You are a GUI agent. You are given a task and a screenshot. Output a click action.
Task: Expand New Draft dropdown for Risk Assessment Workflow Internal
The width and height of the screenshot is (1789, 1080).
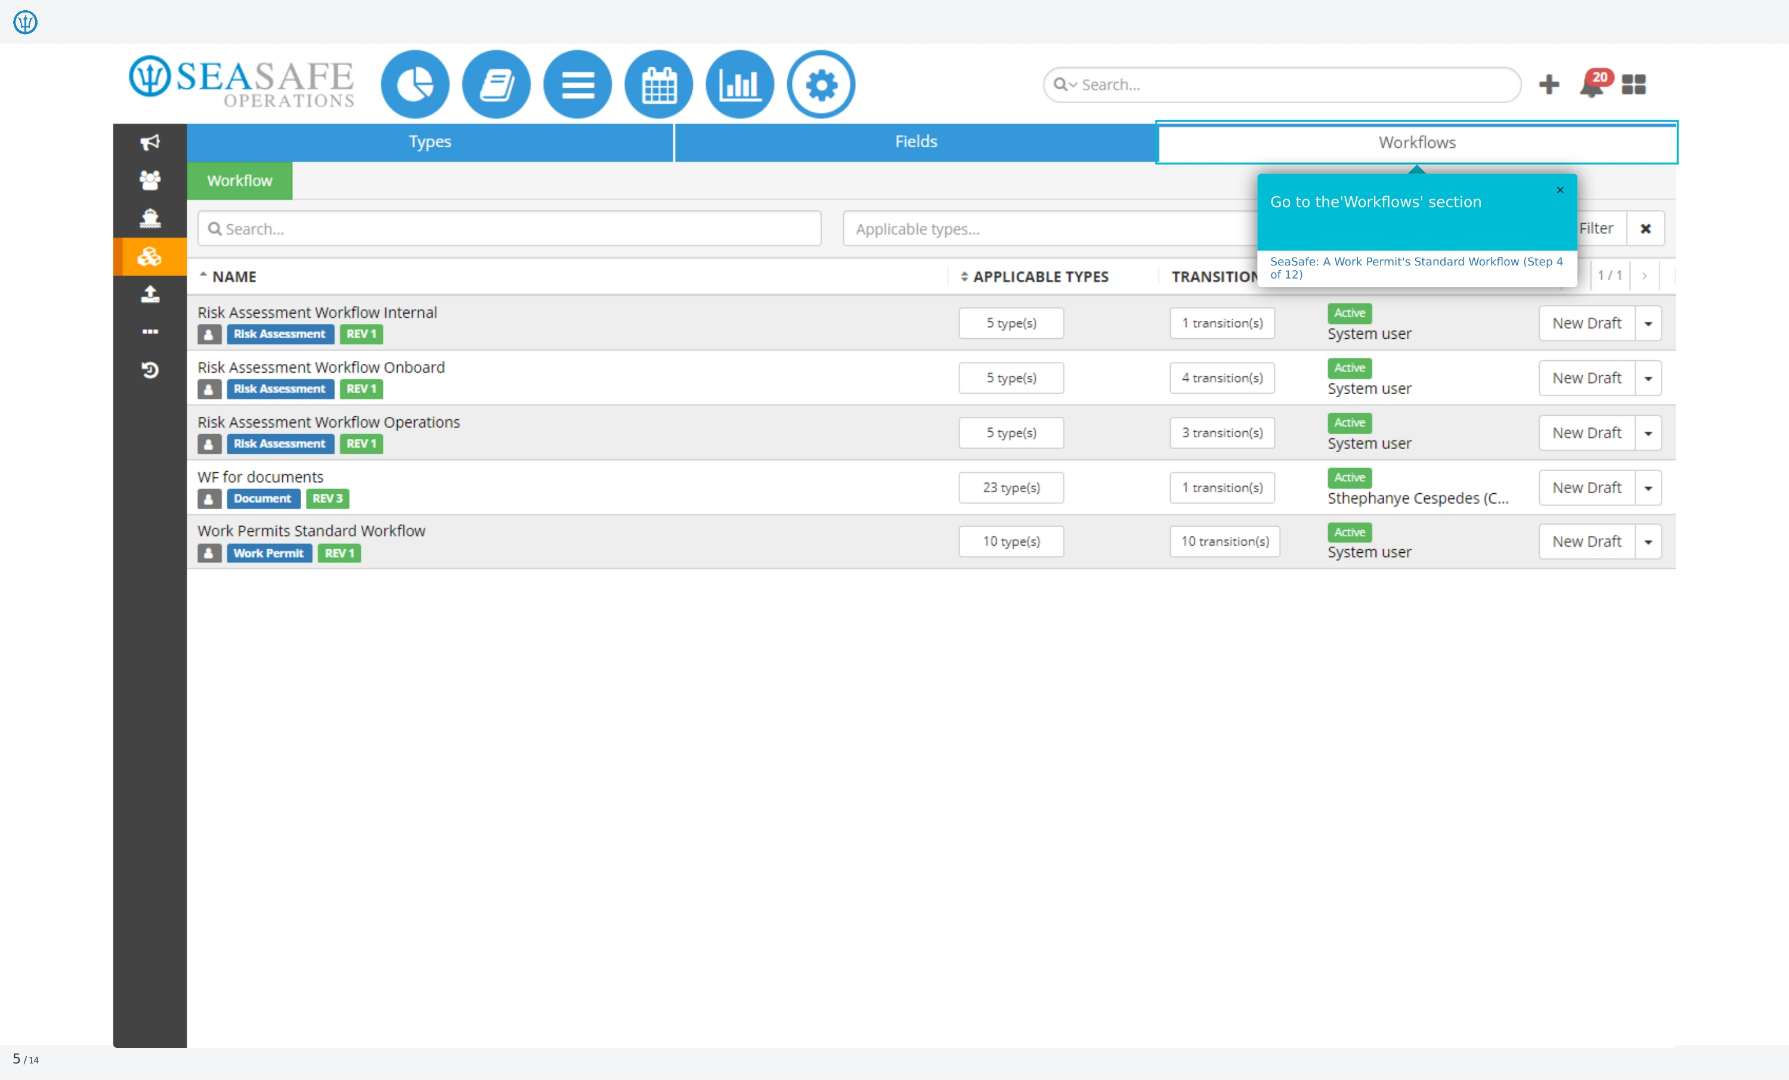click(1648, 324)
